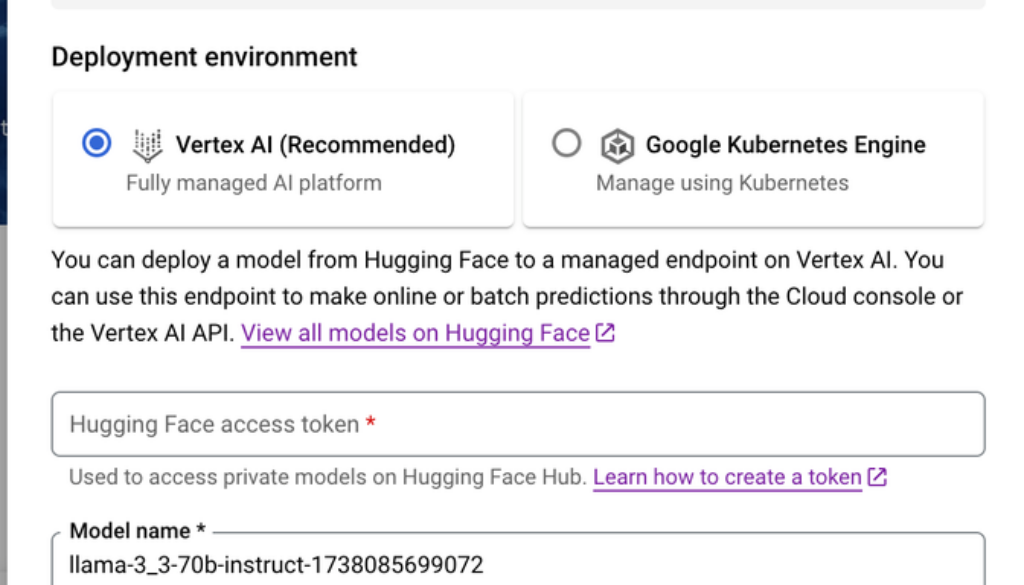The image size is (1024, 585).
Task: Open Learn how to create a token link
Action: [x=727, y=478]
